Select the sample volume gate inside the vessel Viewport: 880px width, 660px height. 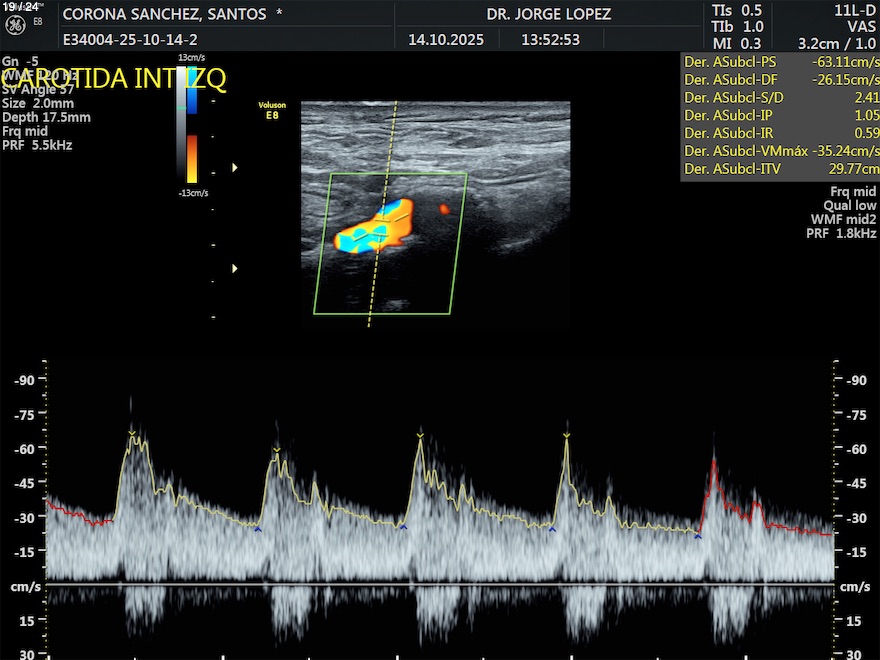(383, 212)
